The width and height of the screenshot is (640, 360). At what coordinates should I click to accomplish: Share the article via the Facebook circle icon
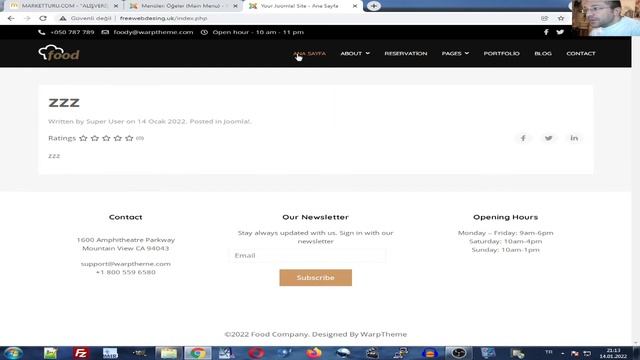point(523,138)
